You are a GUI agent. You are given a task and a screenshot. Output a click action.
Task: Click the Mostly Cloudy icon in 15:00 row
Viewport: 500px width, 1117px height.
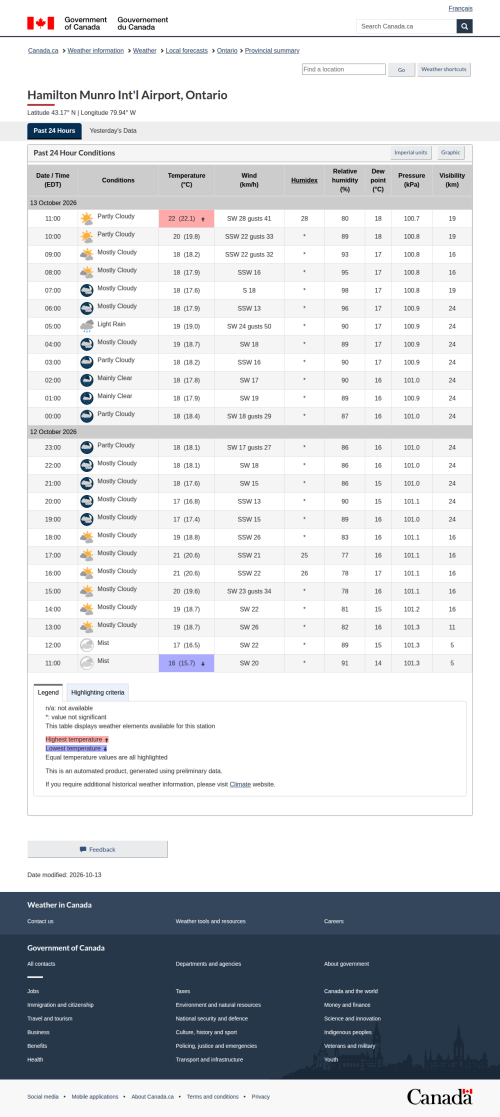coord(86,591)
